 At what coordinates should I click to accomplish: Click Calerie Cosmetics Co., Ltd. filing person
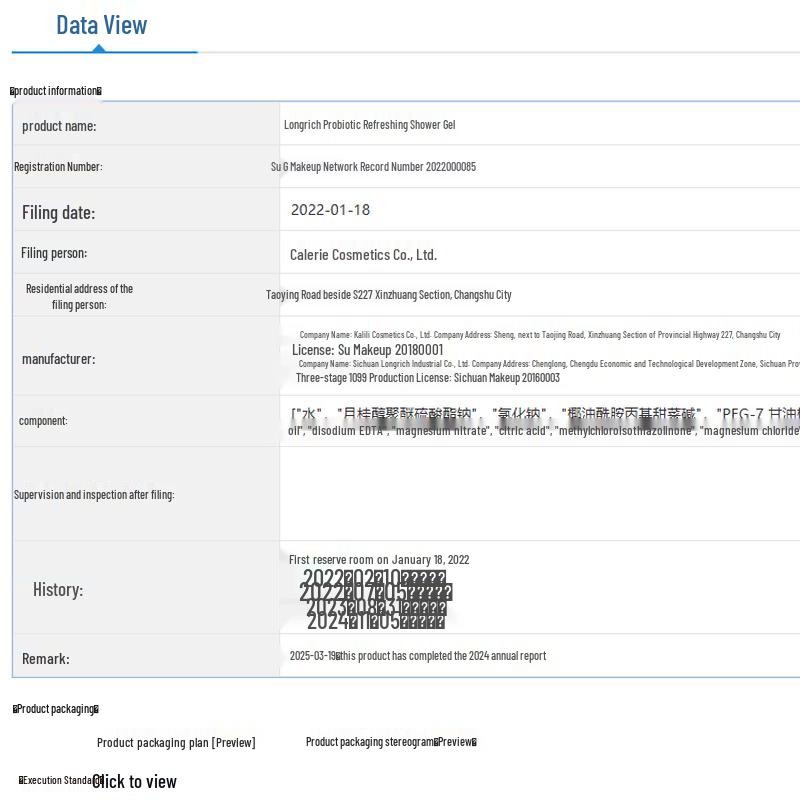[x=363, y=255]
